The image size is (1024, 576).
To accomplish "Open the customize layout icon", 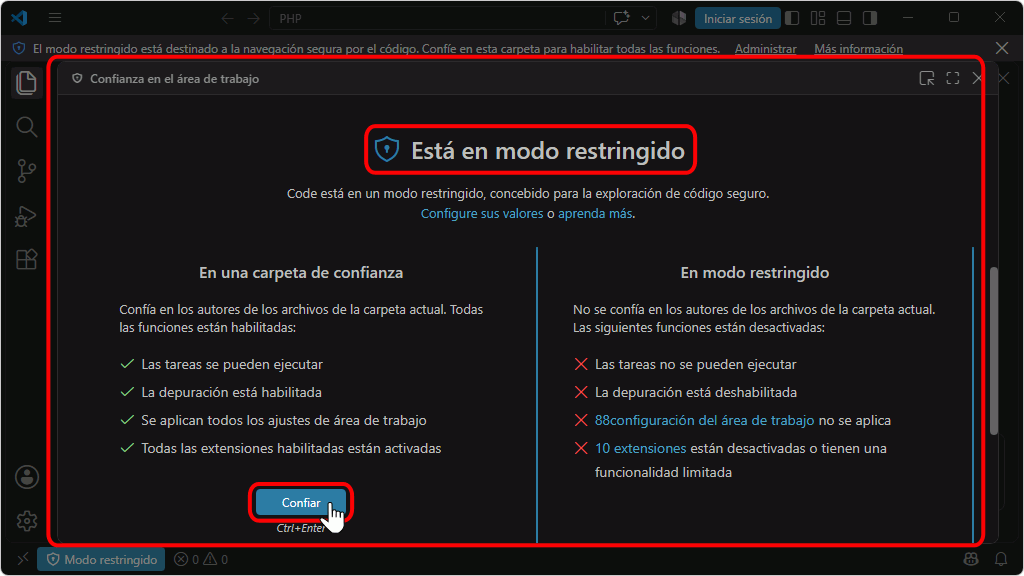I will [818, 18].
